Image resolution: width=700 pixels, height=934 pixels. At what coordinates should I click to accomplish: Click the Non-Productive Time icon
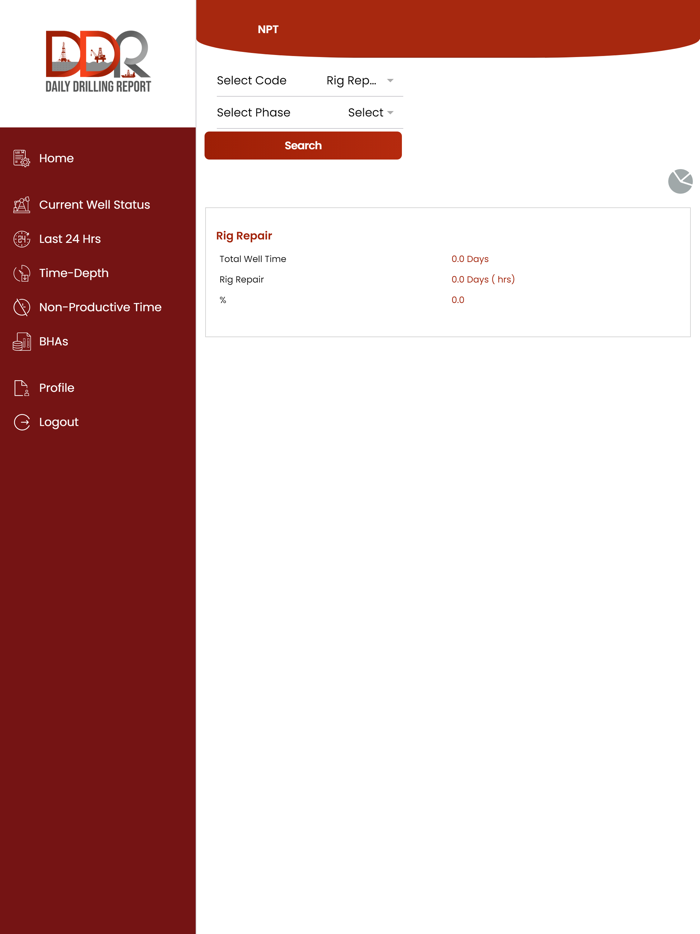coord(21,307)
